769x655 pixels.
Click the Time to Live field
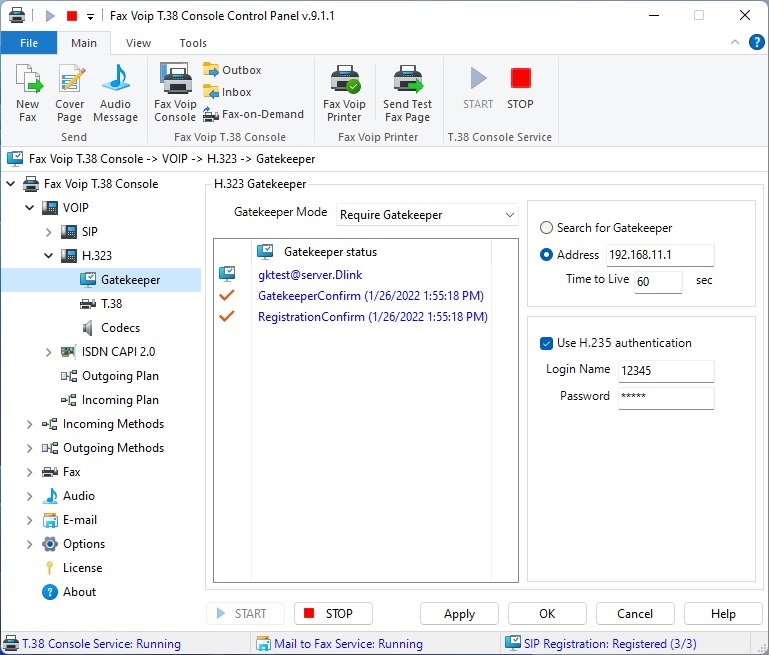pyautogui.click(x=658, y=282)
